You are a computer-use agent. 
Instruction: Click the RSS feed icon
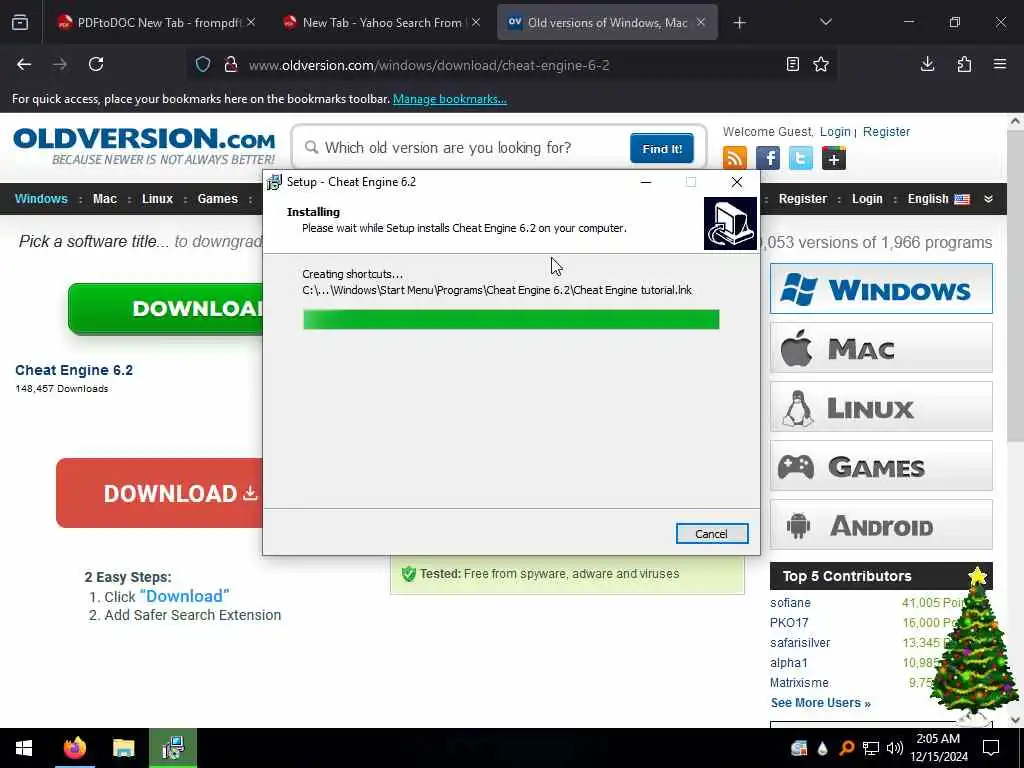pos(735,158)
